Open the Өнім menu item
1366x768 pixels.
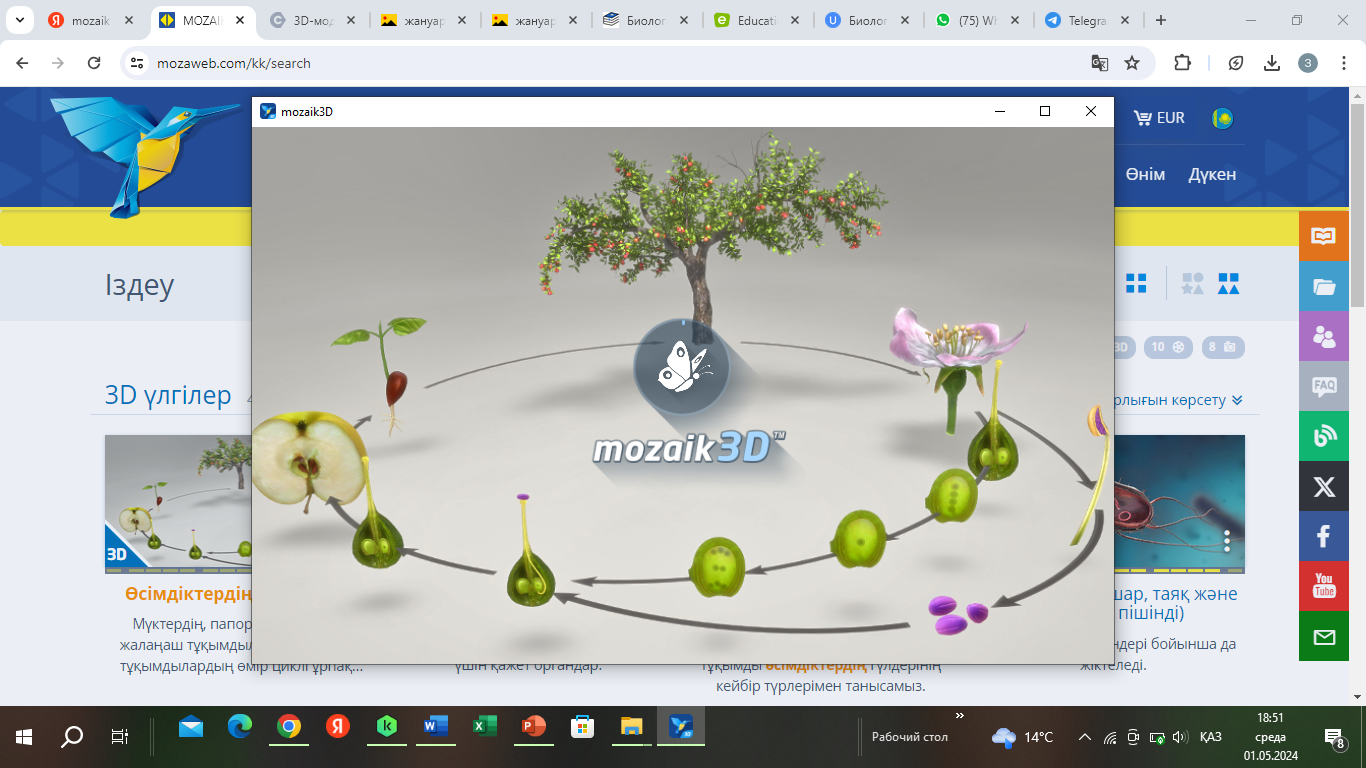[x=1145, y=174]
